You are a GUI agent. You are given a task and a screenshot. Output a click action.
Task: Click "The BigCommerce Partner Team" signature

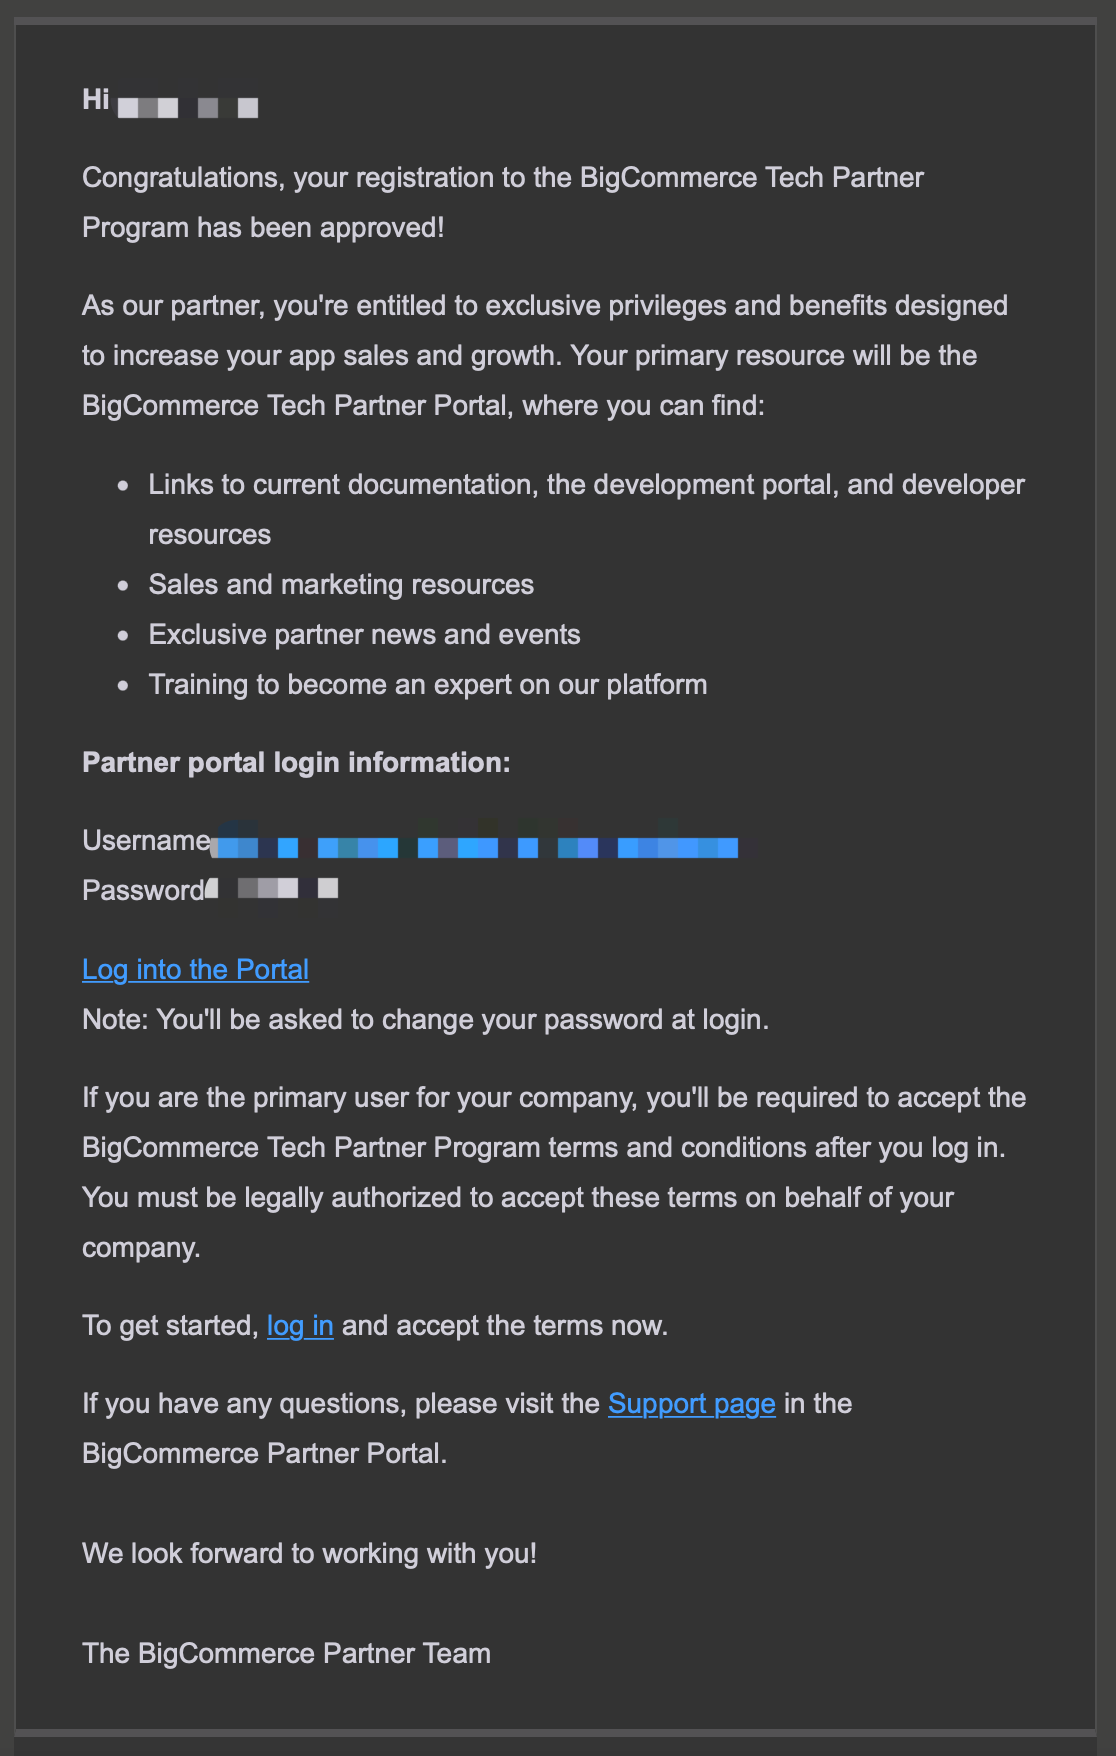[x=286, y=1653]
